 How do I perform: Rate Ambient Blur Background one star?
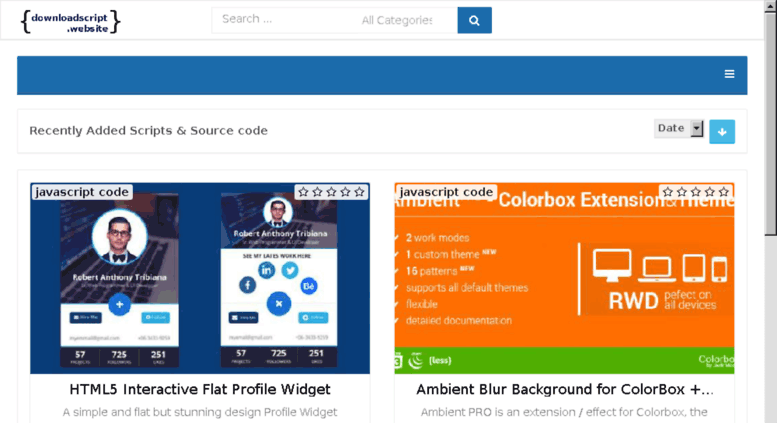[x=667, y=192]
